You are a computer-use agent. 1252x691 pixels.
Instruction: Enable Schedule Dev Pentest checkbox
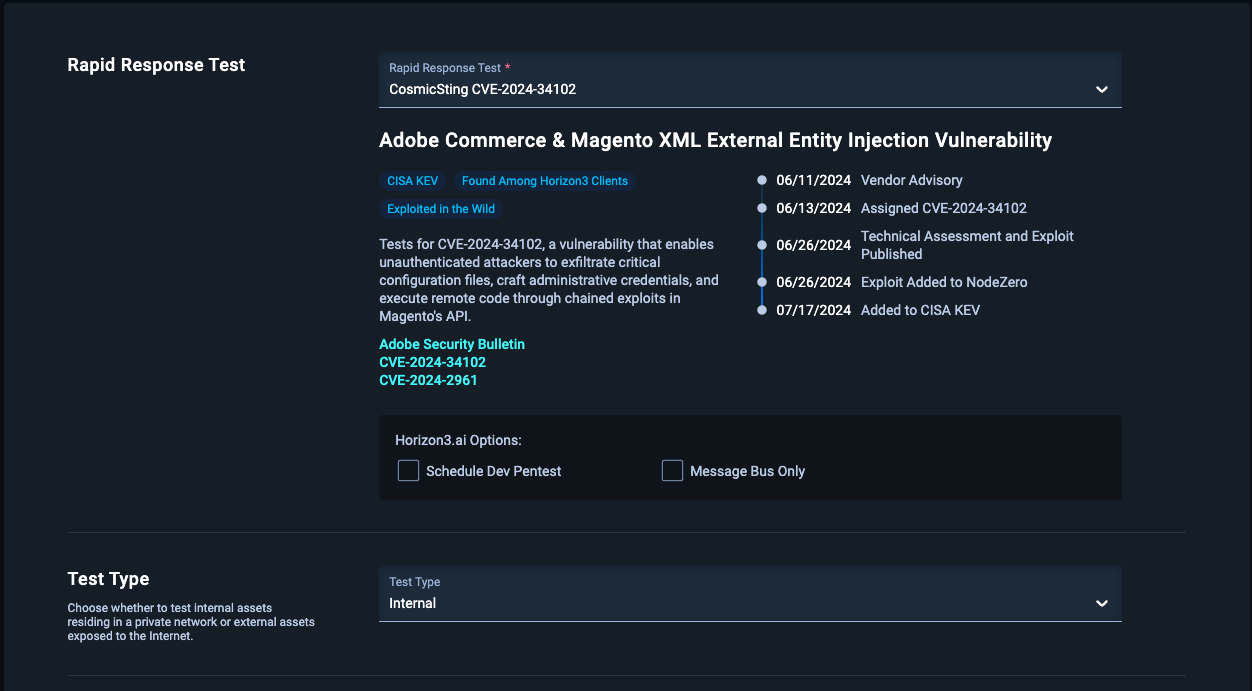click(x=408, y=471)
